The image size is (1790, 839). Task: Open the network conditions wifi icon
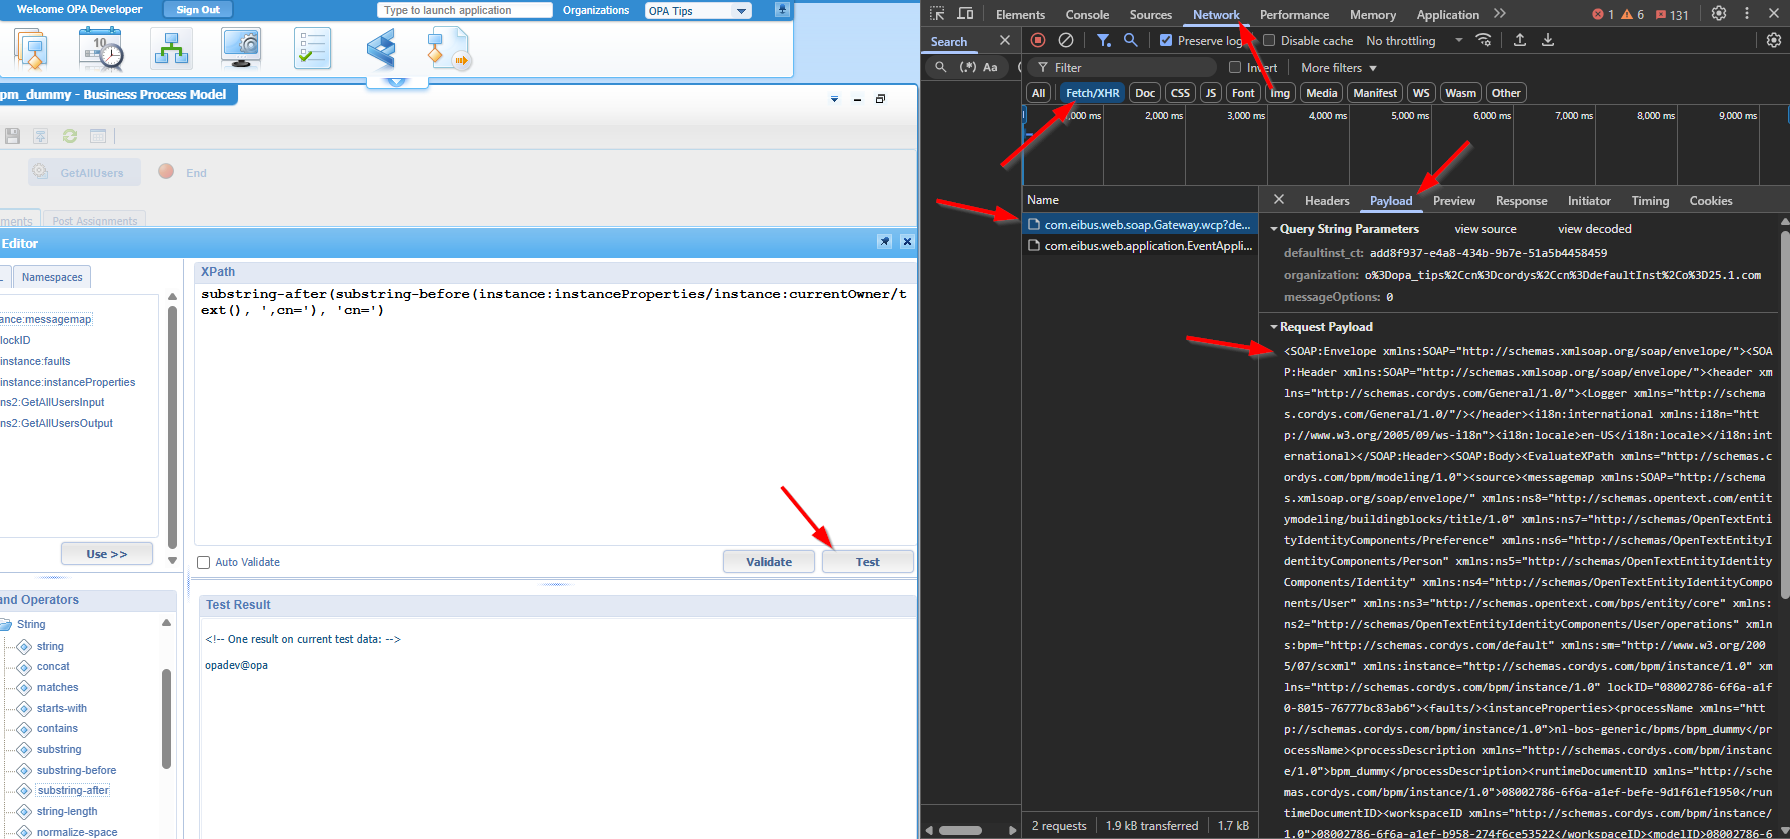point(1484,40)
